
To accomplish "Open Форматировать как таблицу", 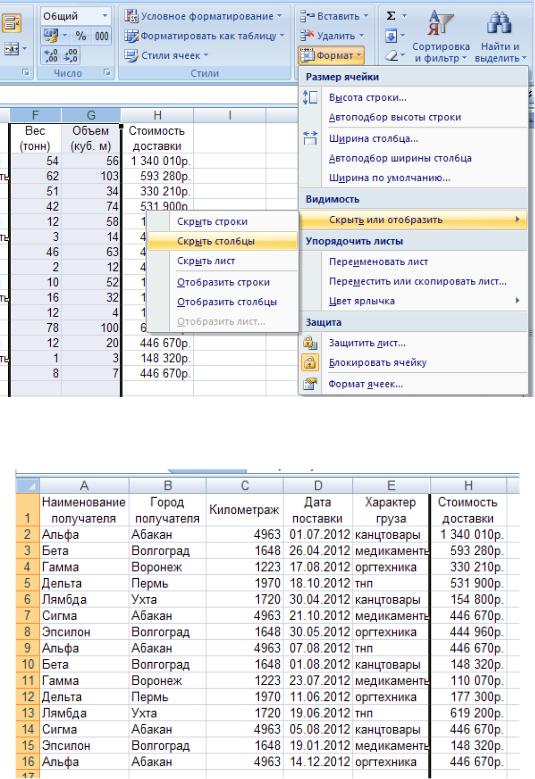I will tap(204, 36).
